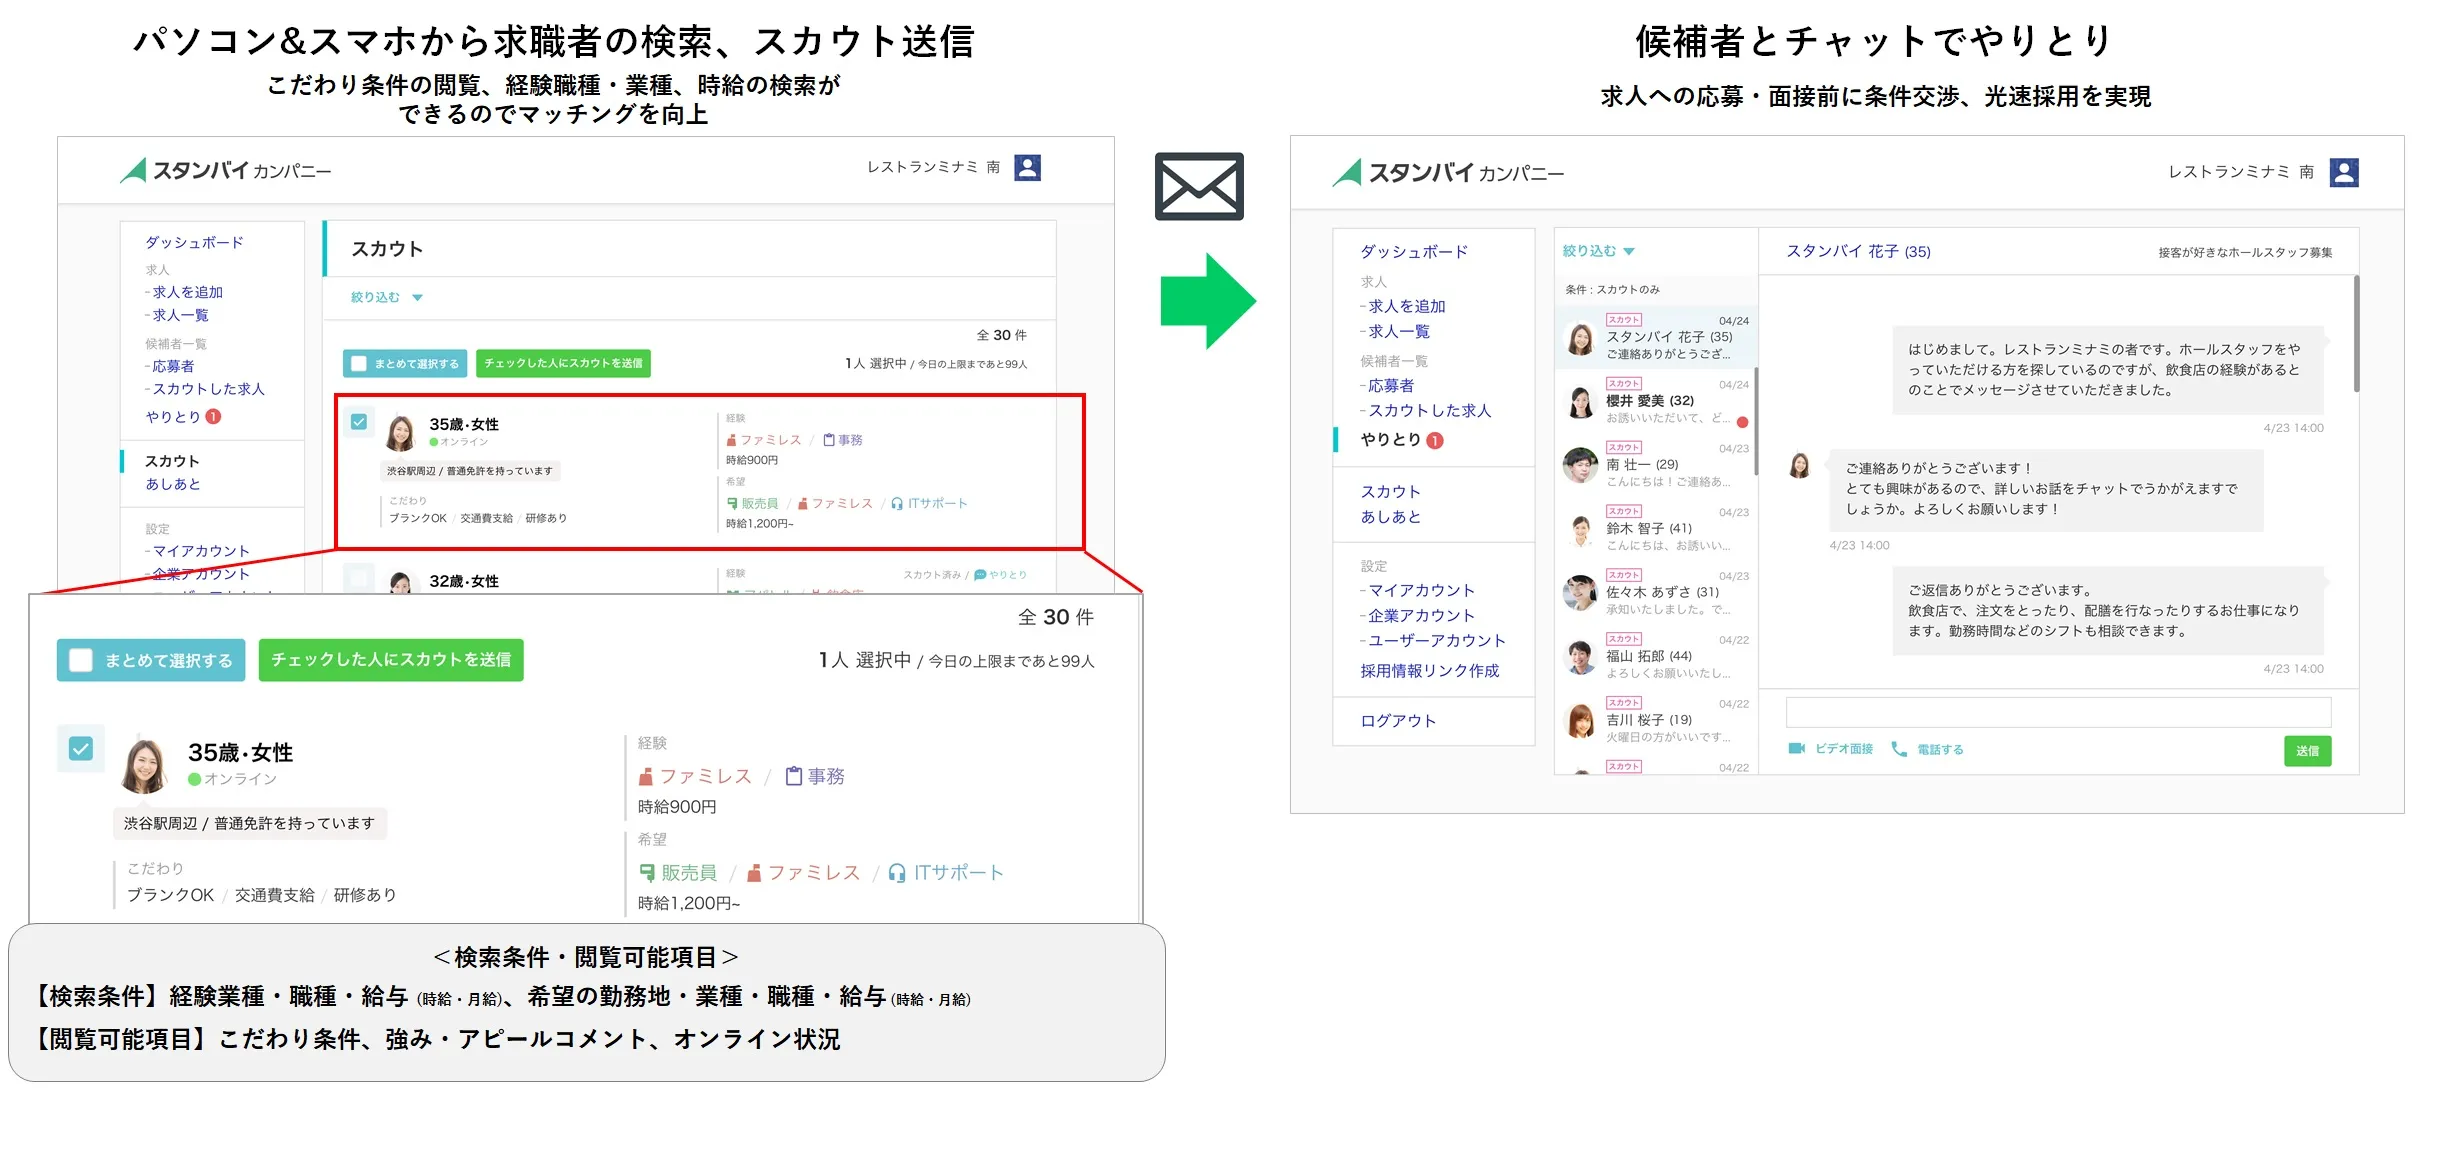Toggle the まとめて選択する checkbox in enlarged view
2456x1156 pixels.
(x=82, y=660)
